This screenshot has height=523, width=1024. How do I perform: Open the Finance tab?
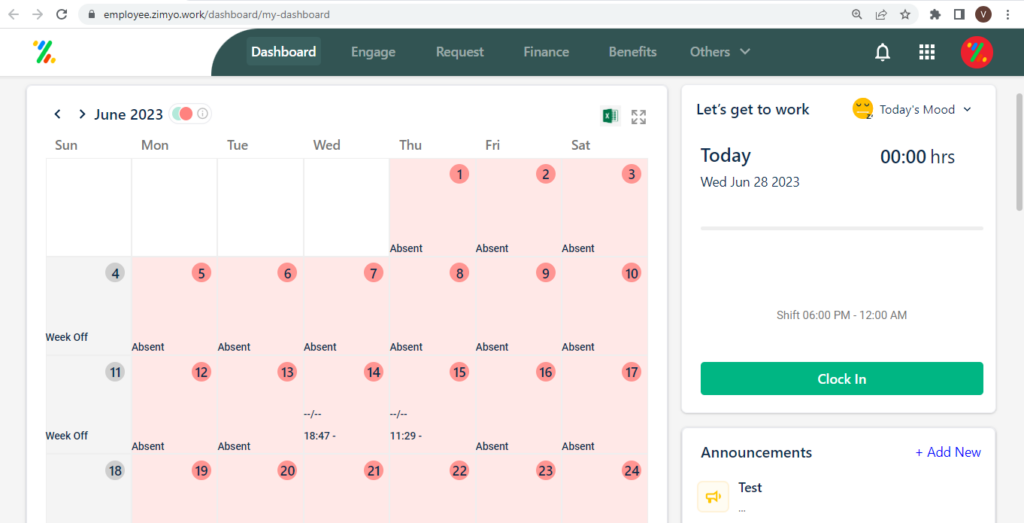click(546, 52)
